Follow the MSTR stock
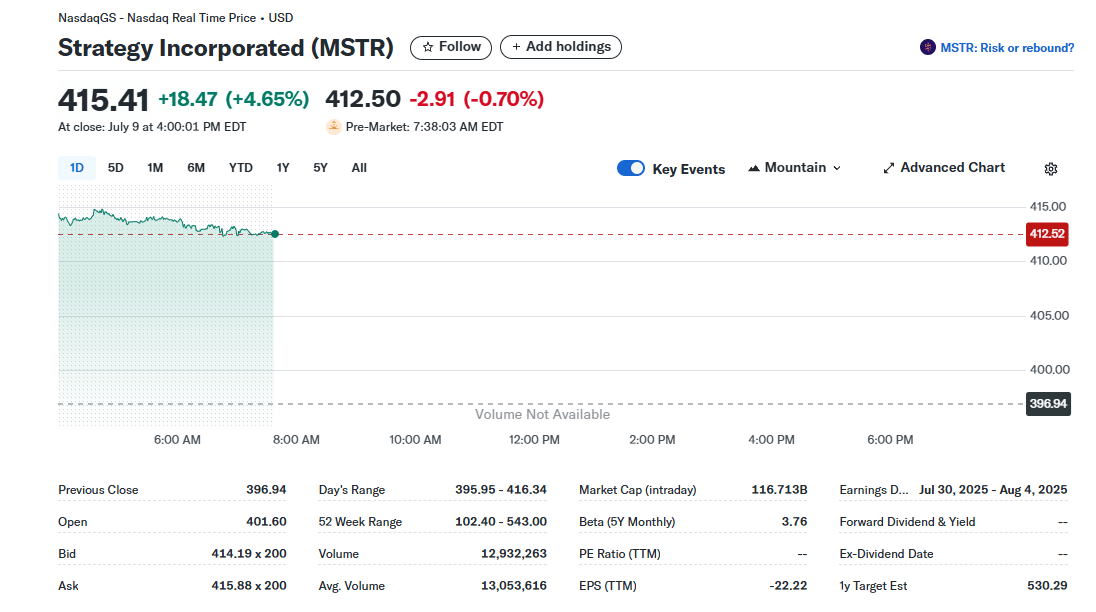The width and height of the screenshot is (1096, 612). coord(451,47)
